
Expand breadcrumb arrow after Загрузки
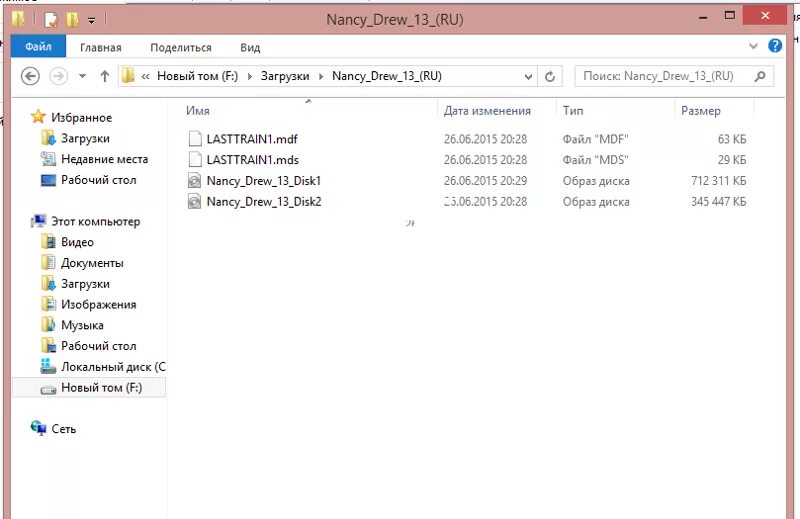point(321,77)
